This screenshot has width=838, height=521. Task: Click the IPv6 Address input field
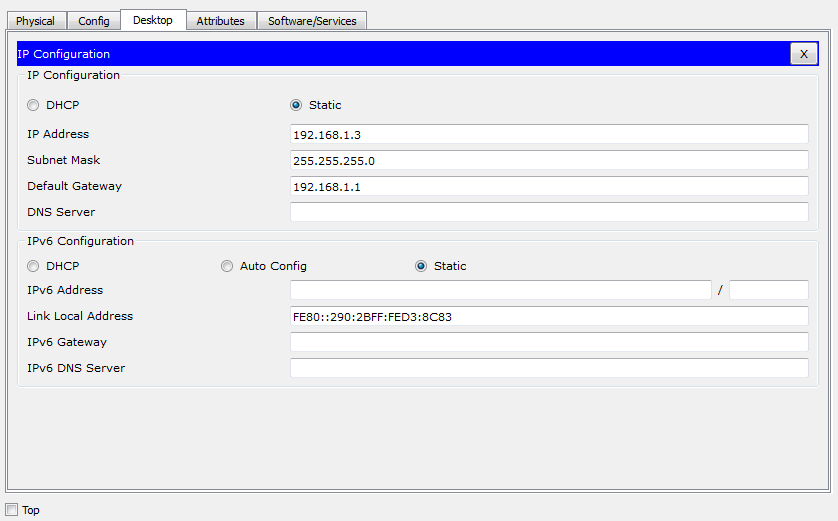tap(501, 290)
